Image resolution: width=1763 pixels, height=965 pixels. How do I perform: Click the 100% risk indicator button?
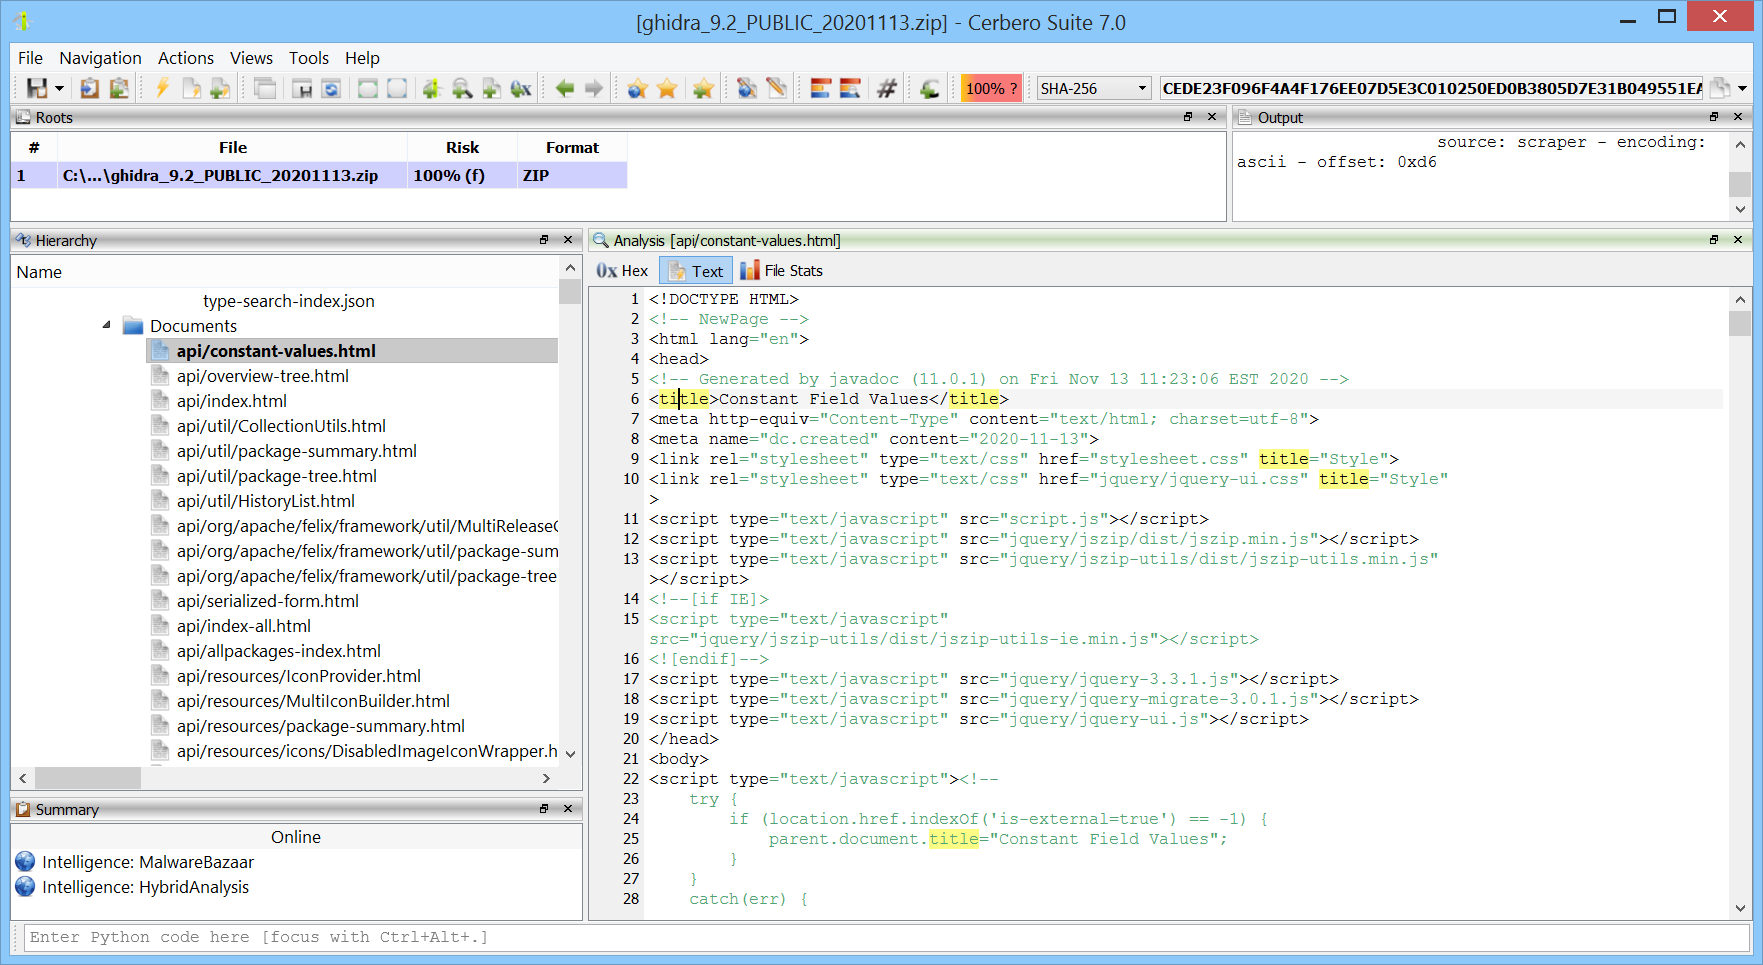[991, 88]
